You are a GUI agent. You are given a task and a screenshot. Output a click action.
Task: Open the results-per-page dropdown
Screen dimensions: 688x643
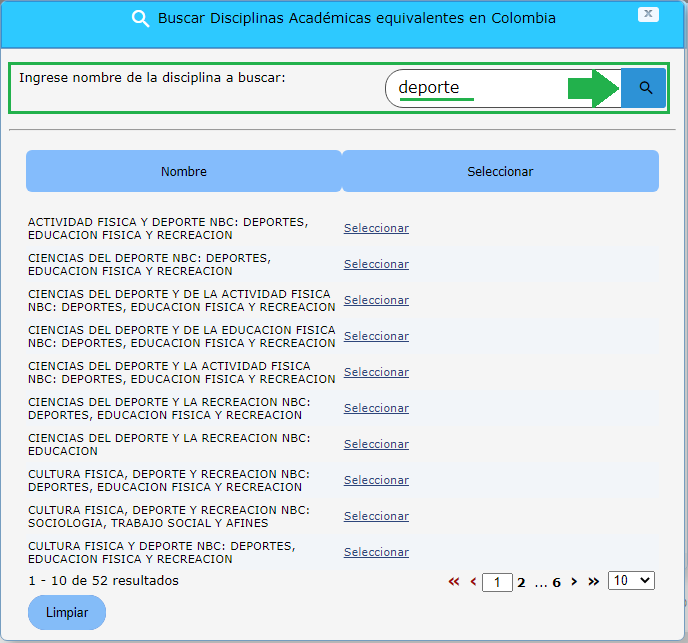631,580
